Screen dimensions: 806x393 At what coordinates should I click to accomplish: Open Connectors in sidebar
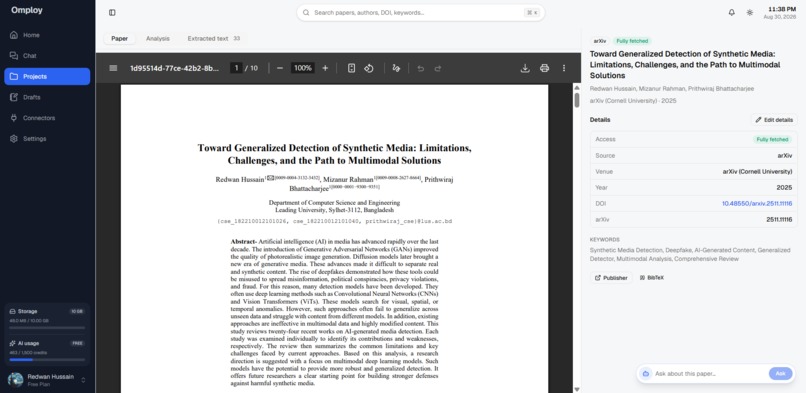pos(47,118)
